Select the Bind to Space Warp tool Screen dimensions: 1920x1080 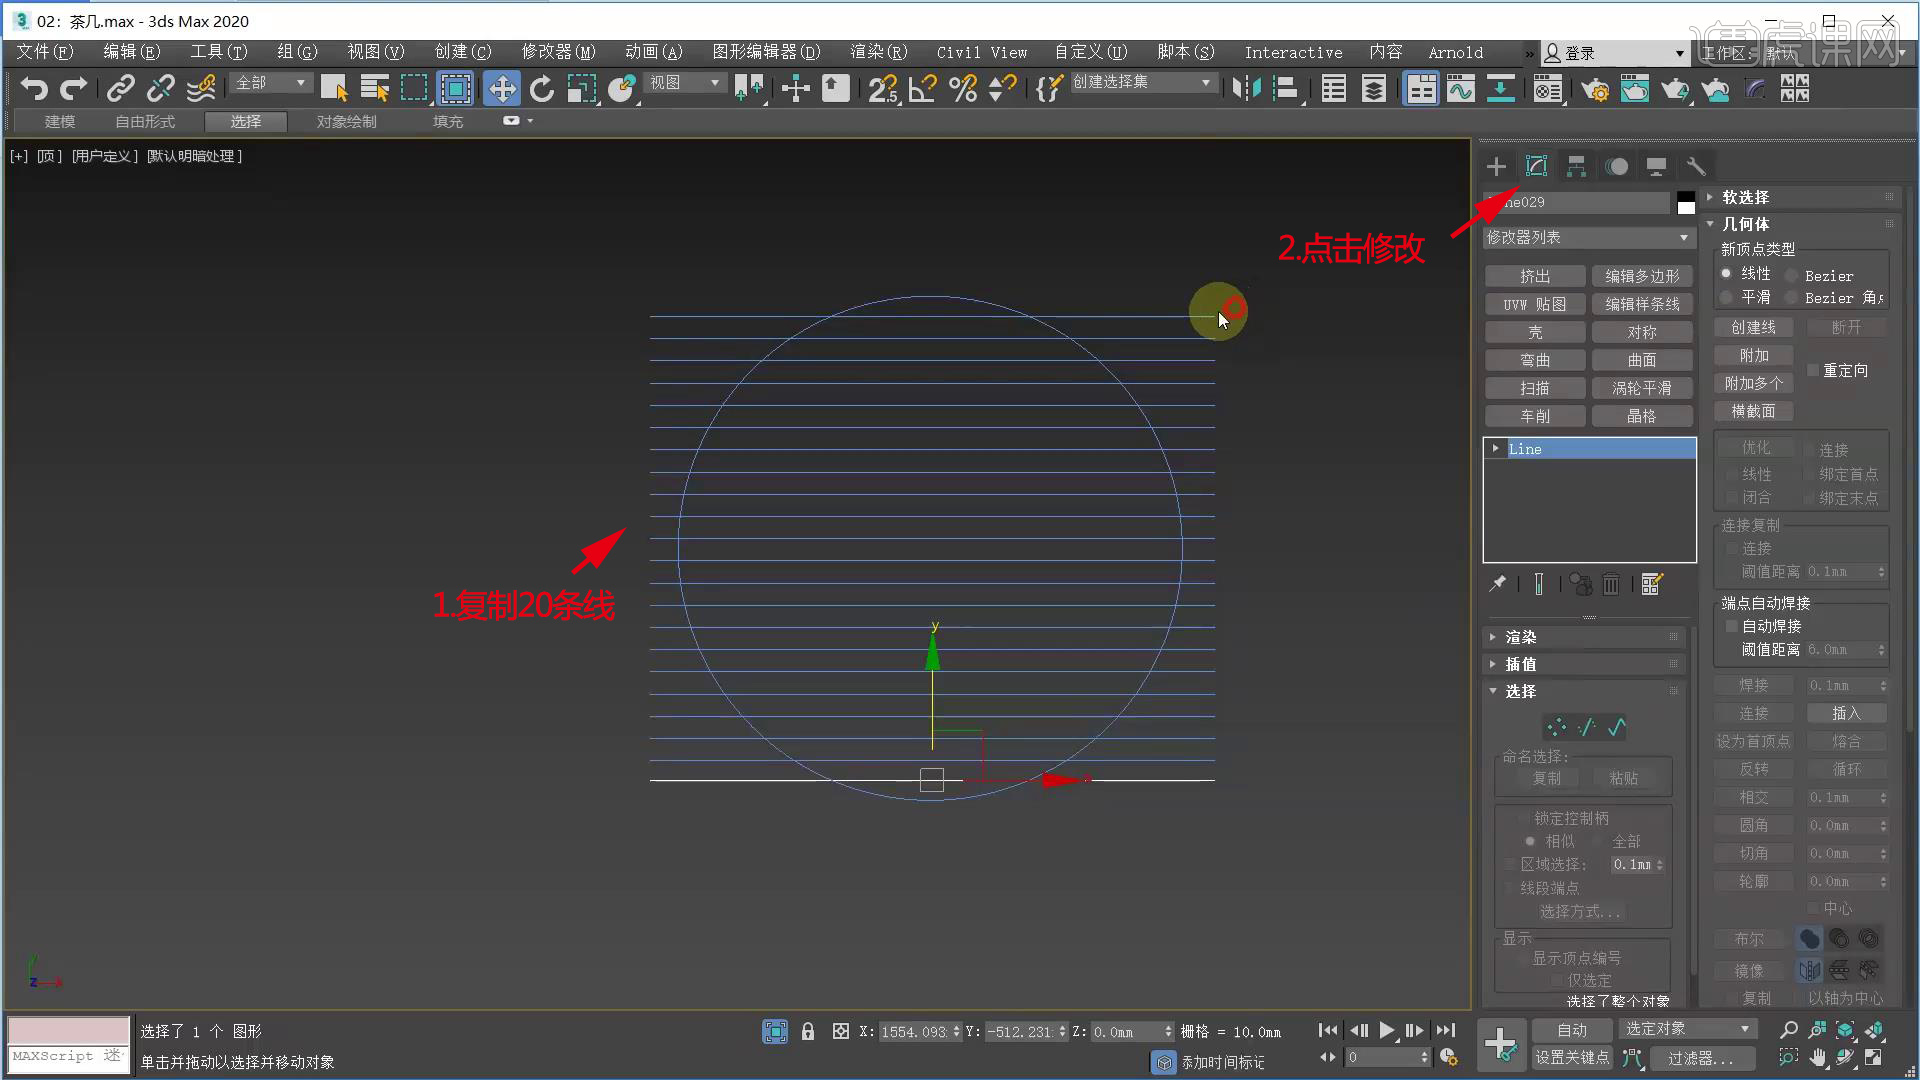[201, 89]
